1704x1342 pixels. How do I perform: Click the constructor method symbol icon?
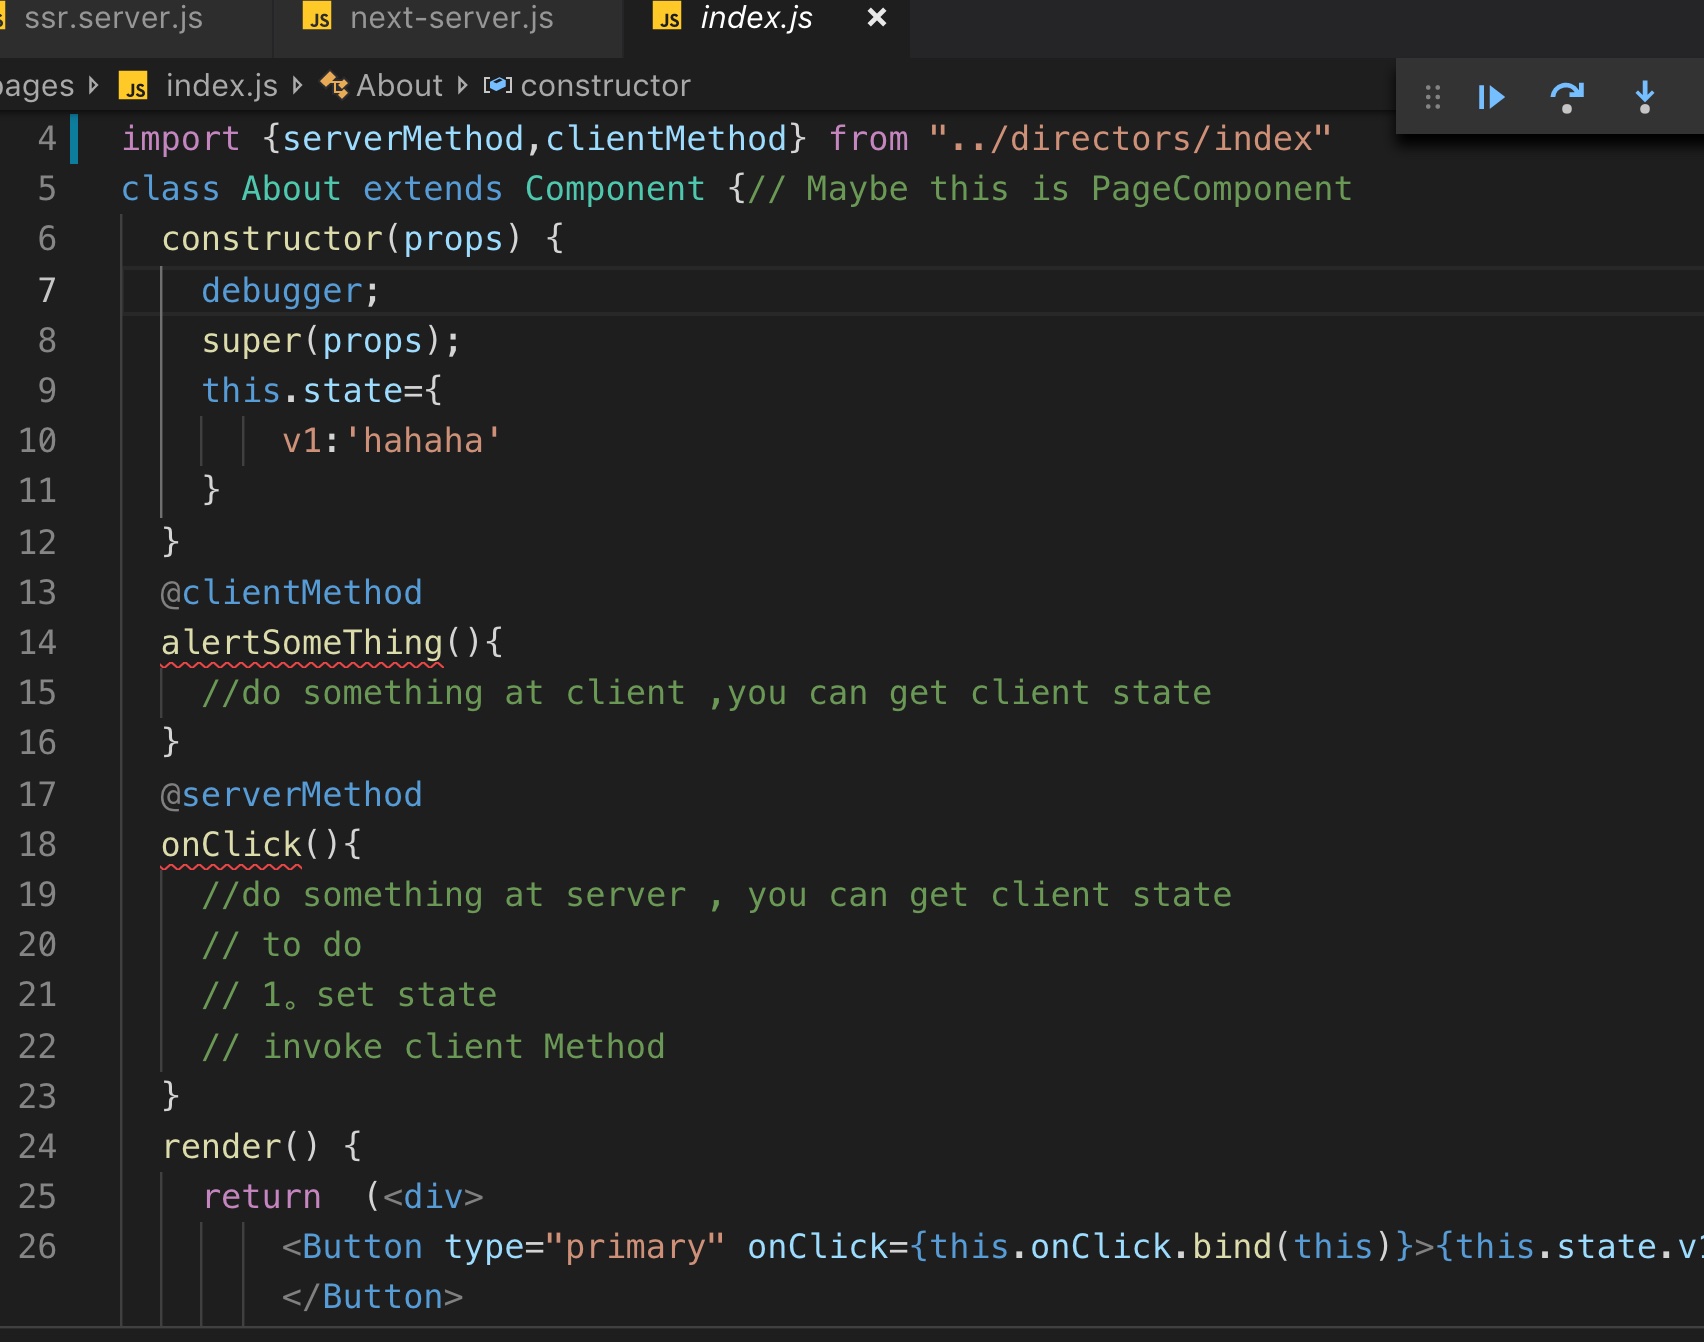(498, 86)
